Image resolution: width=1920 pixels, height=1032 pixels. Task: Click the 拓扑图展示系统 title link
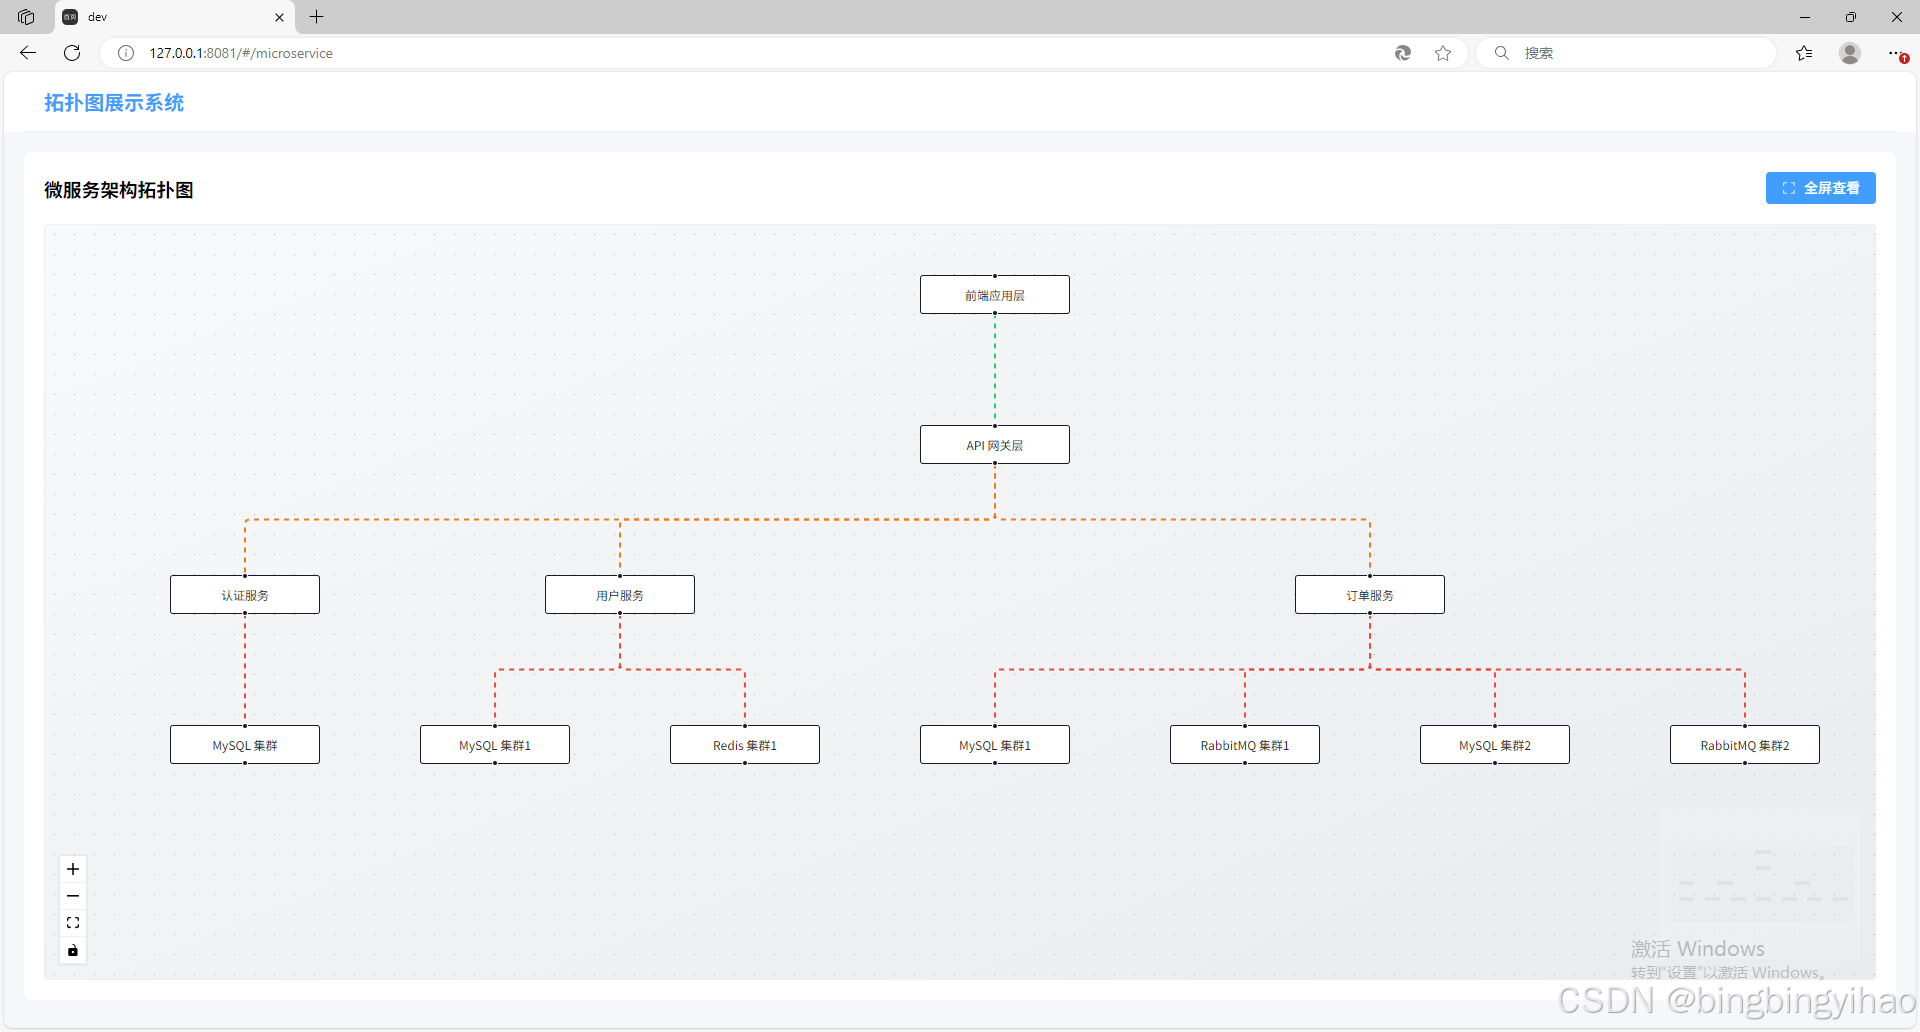click(114, 103)
